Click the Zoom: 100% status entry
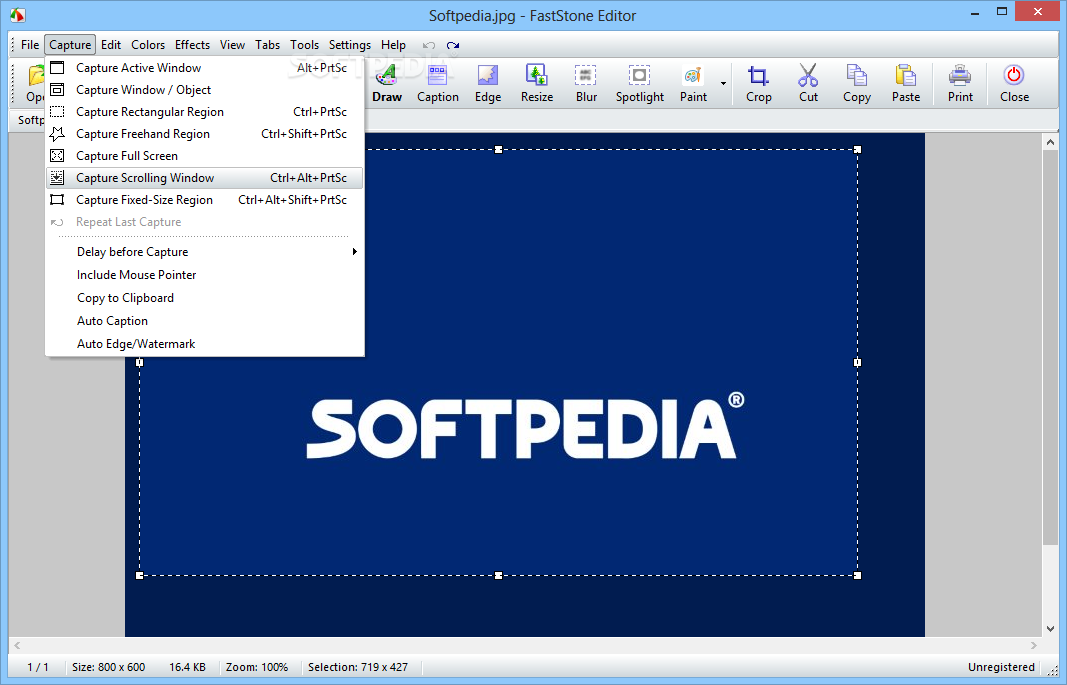The width and height of the screenshot is (1067, 685). coord(257,667)
